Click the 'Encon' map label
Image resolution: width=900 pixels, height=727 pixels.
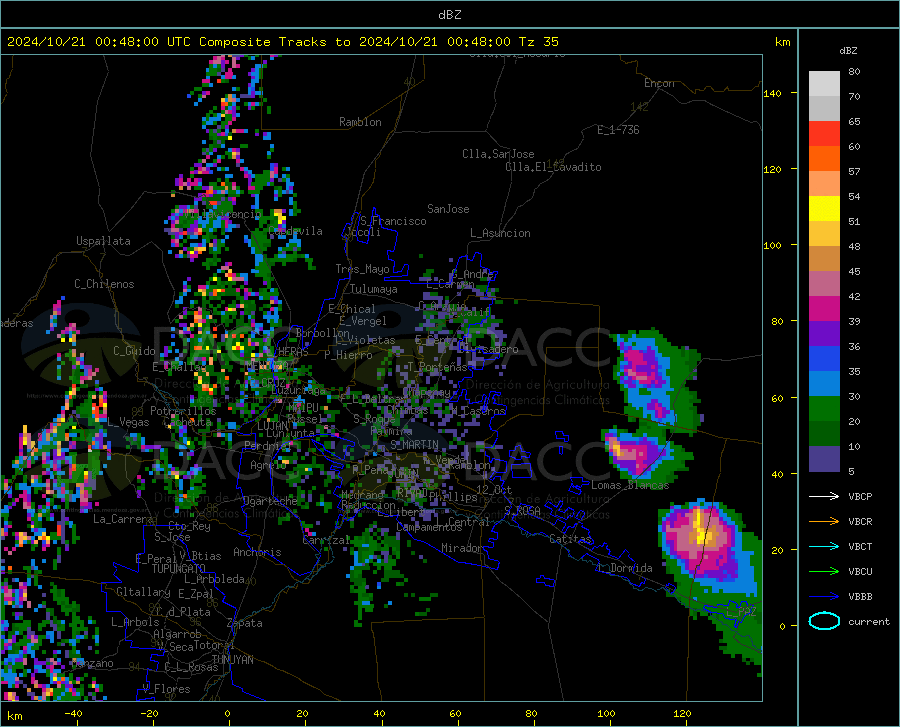pyautogui.click(x=659, y=83)
